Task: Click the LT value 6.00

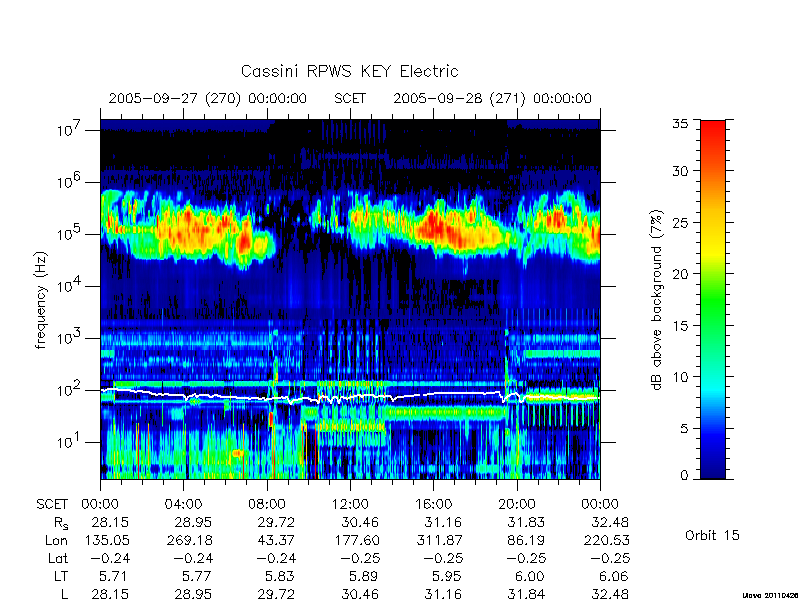Action: point(531,576)
